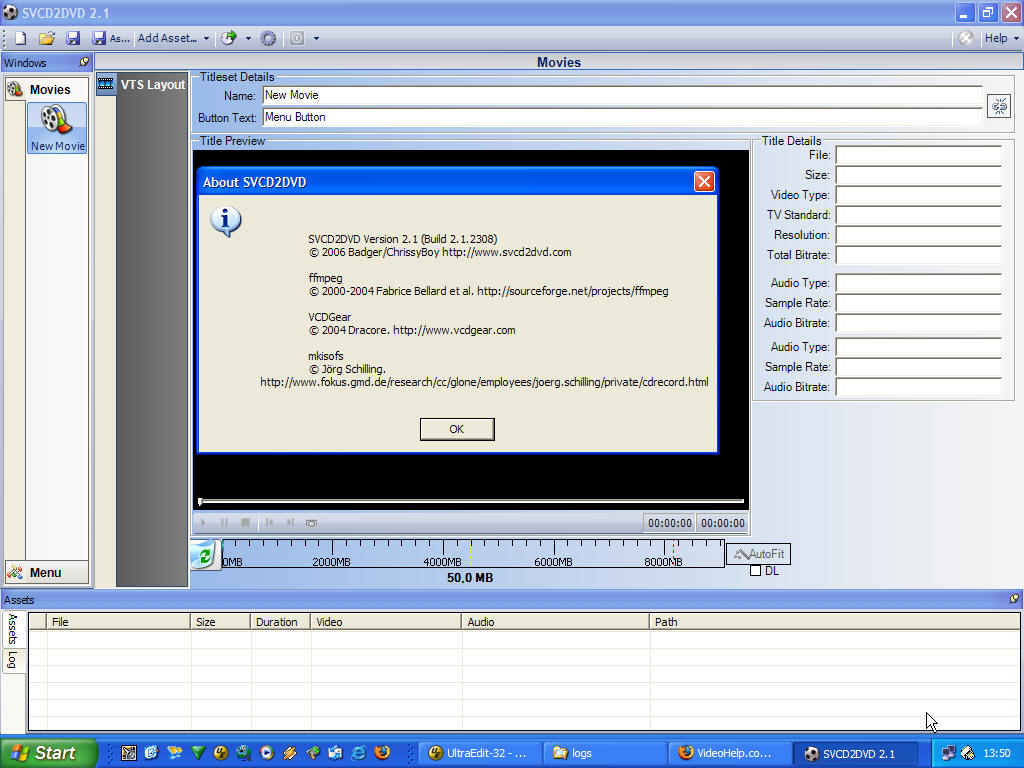Close the About SVCD2DVD dialog
The width and height of the screenshot is (1024, 768).
point(703,182)
